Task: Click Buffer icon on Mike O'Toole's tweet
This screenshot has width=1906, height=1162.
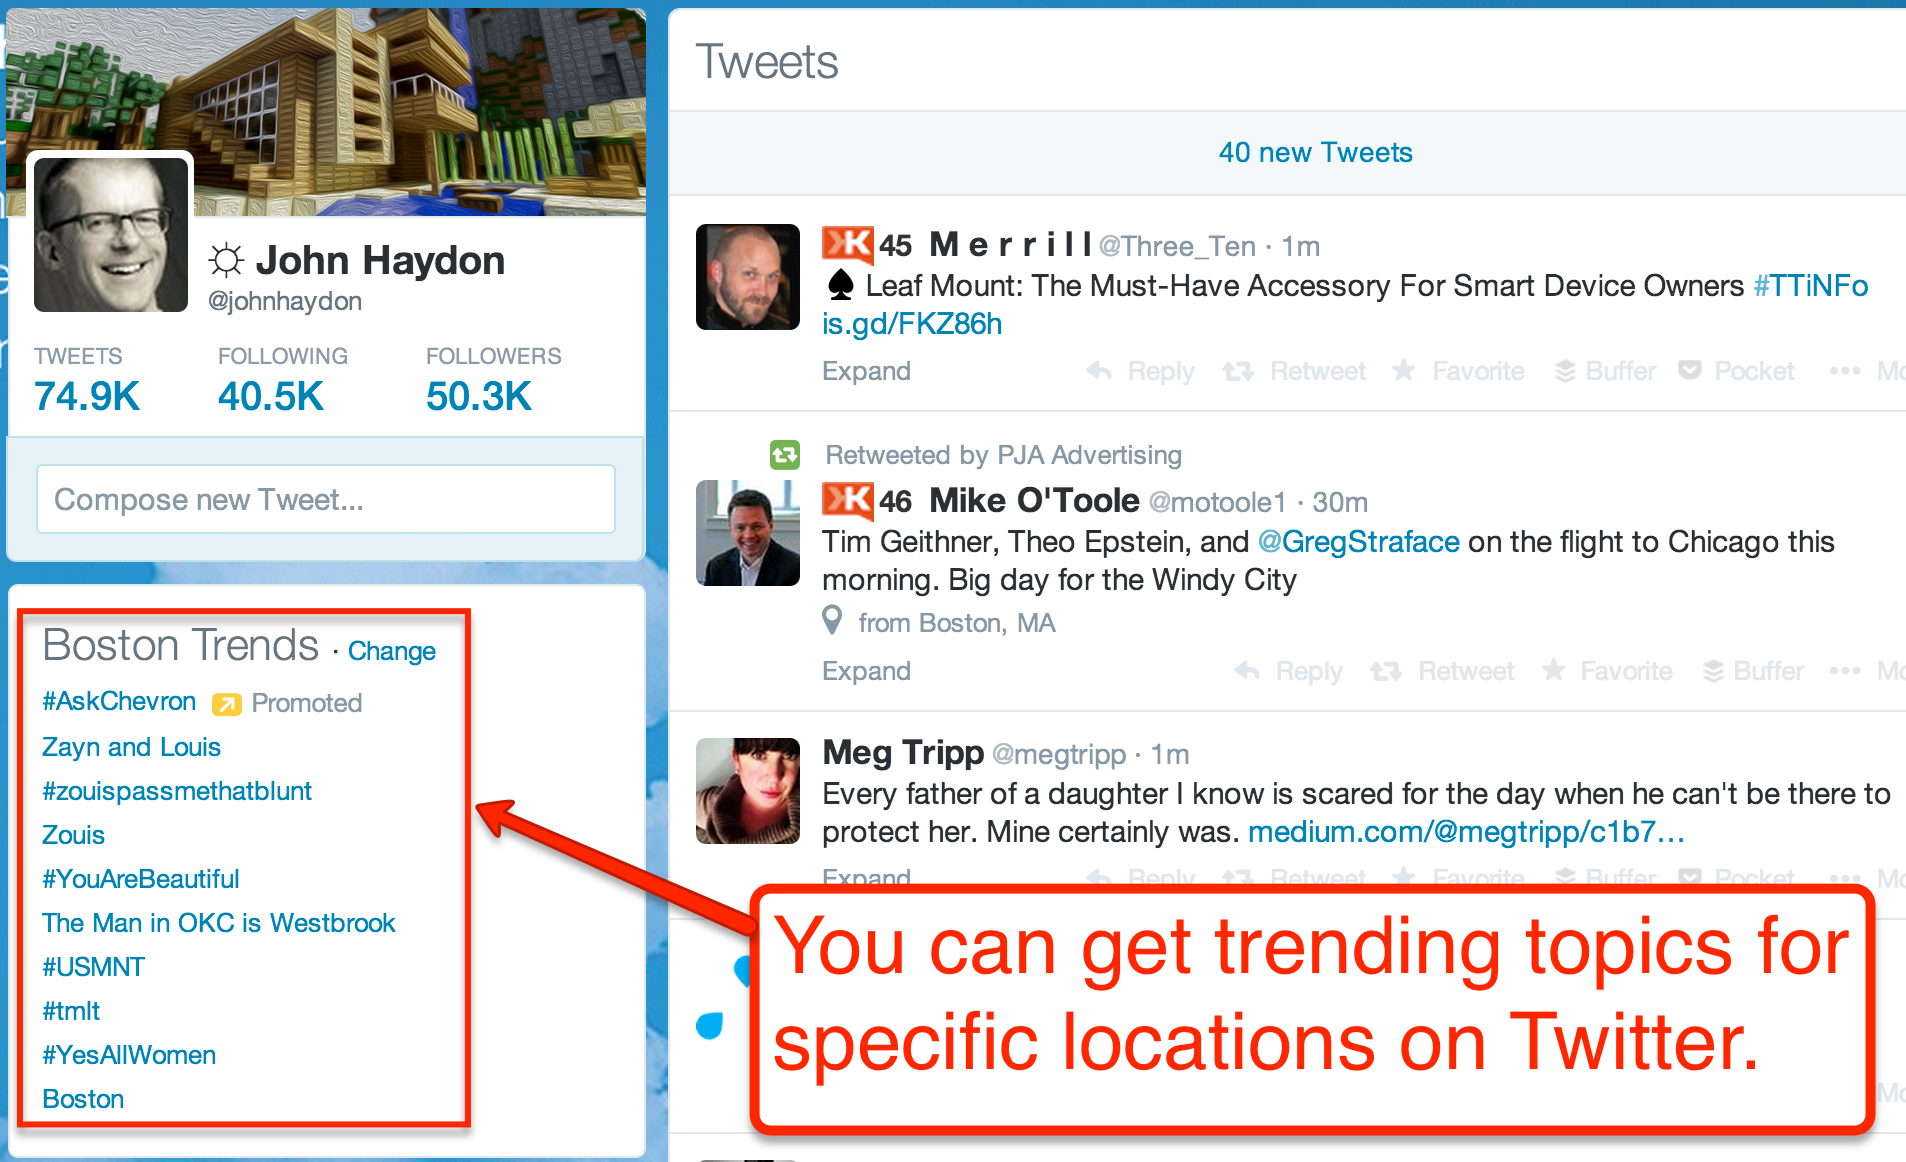Action: [1713, 671]
